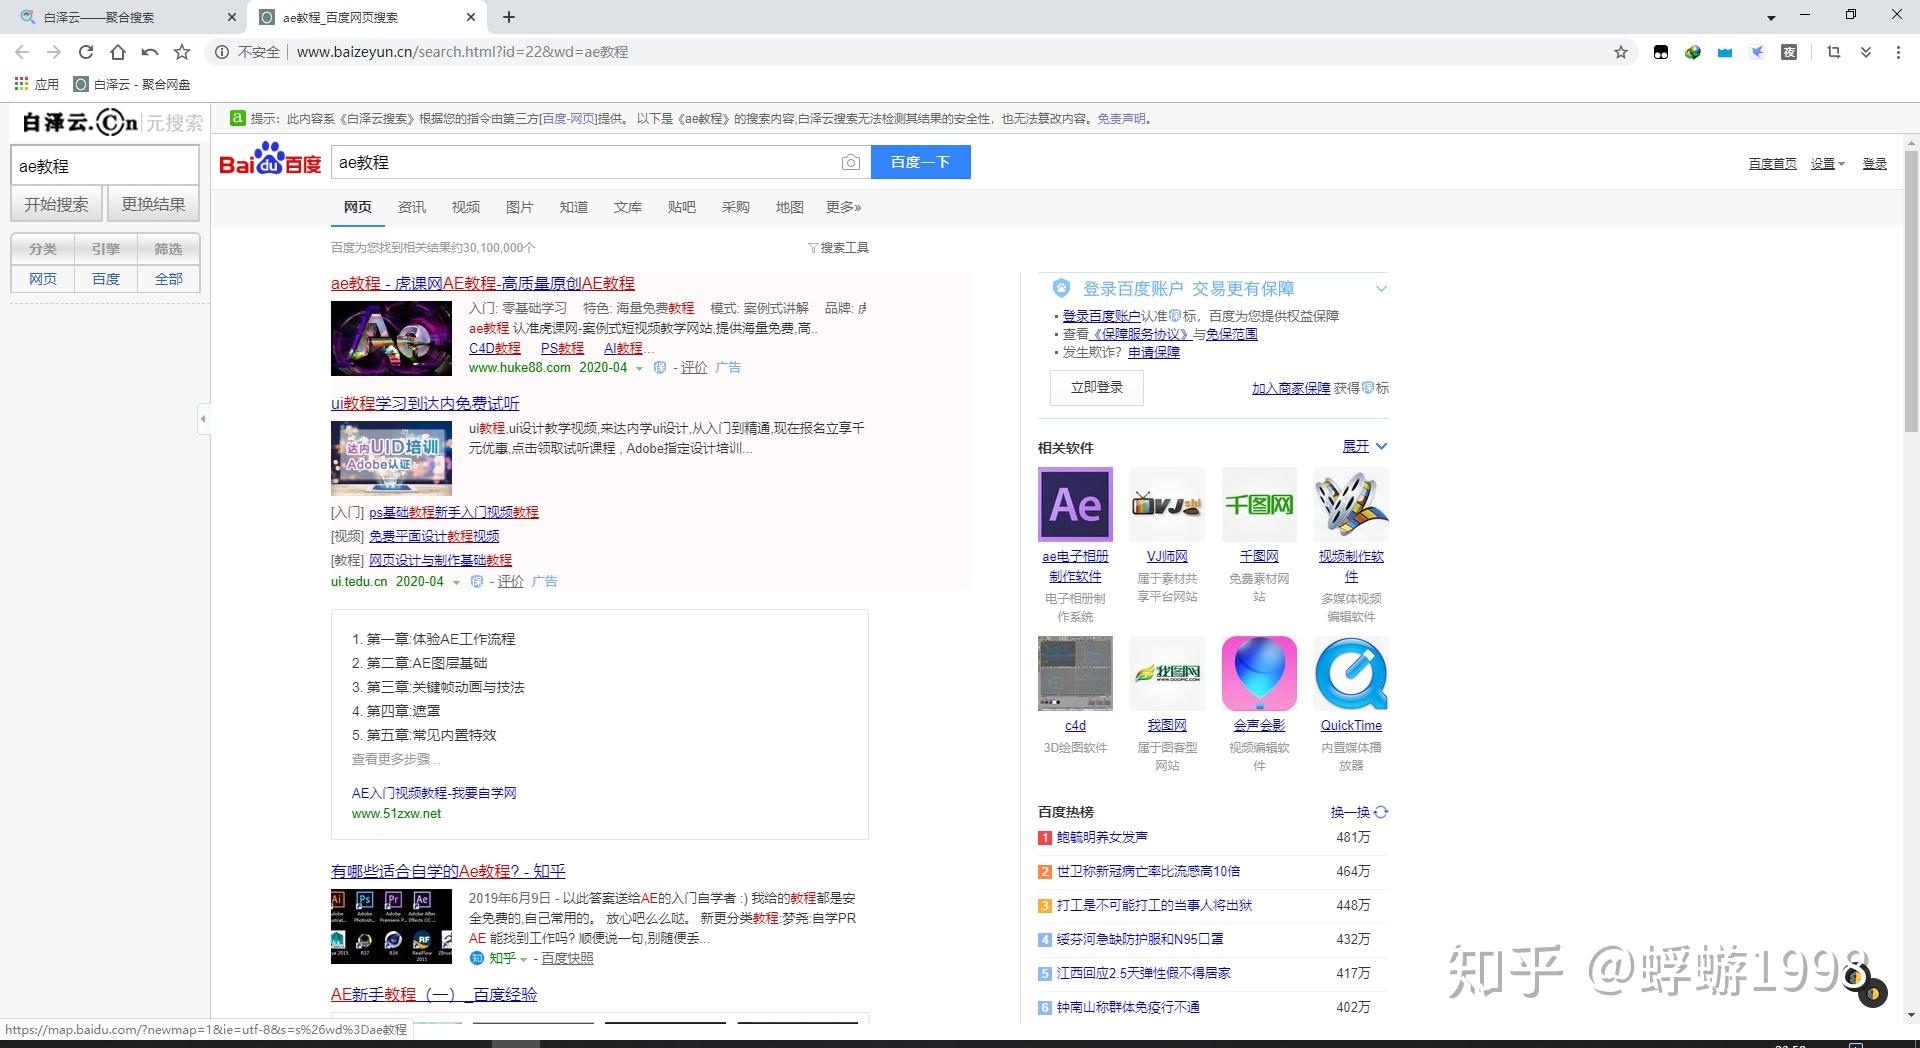Screen dimensions: 1920x1048
Task: Switch to the 文库 tab
Action: (x=627, y=207)
